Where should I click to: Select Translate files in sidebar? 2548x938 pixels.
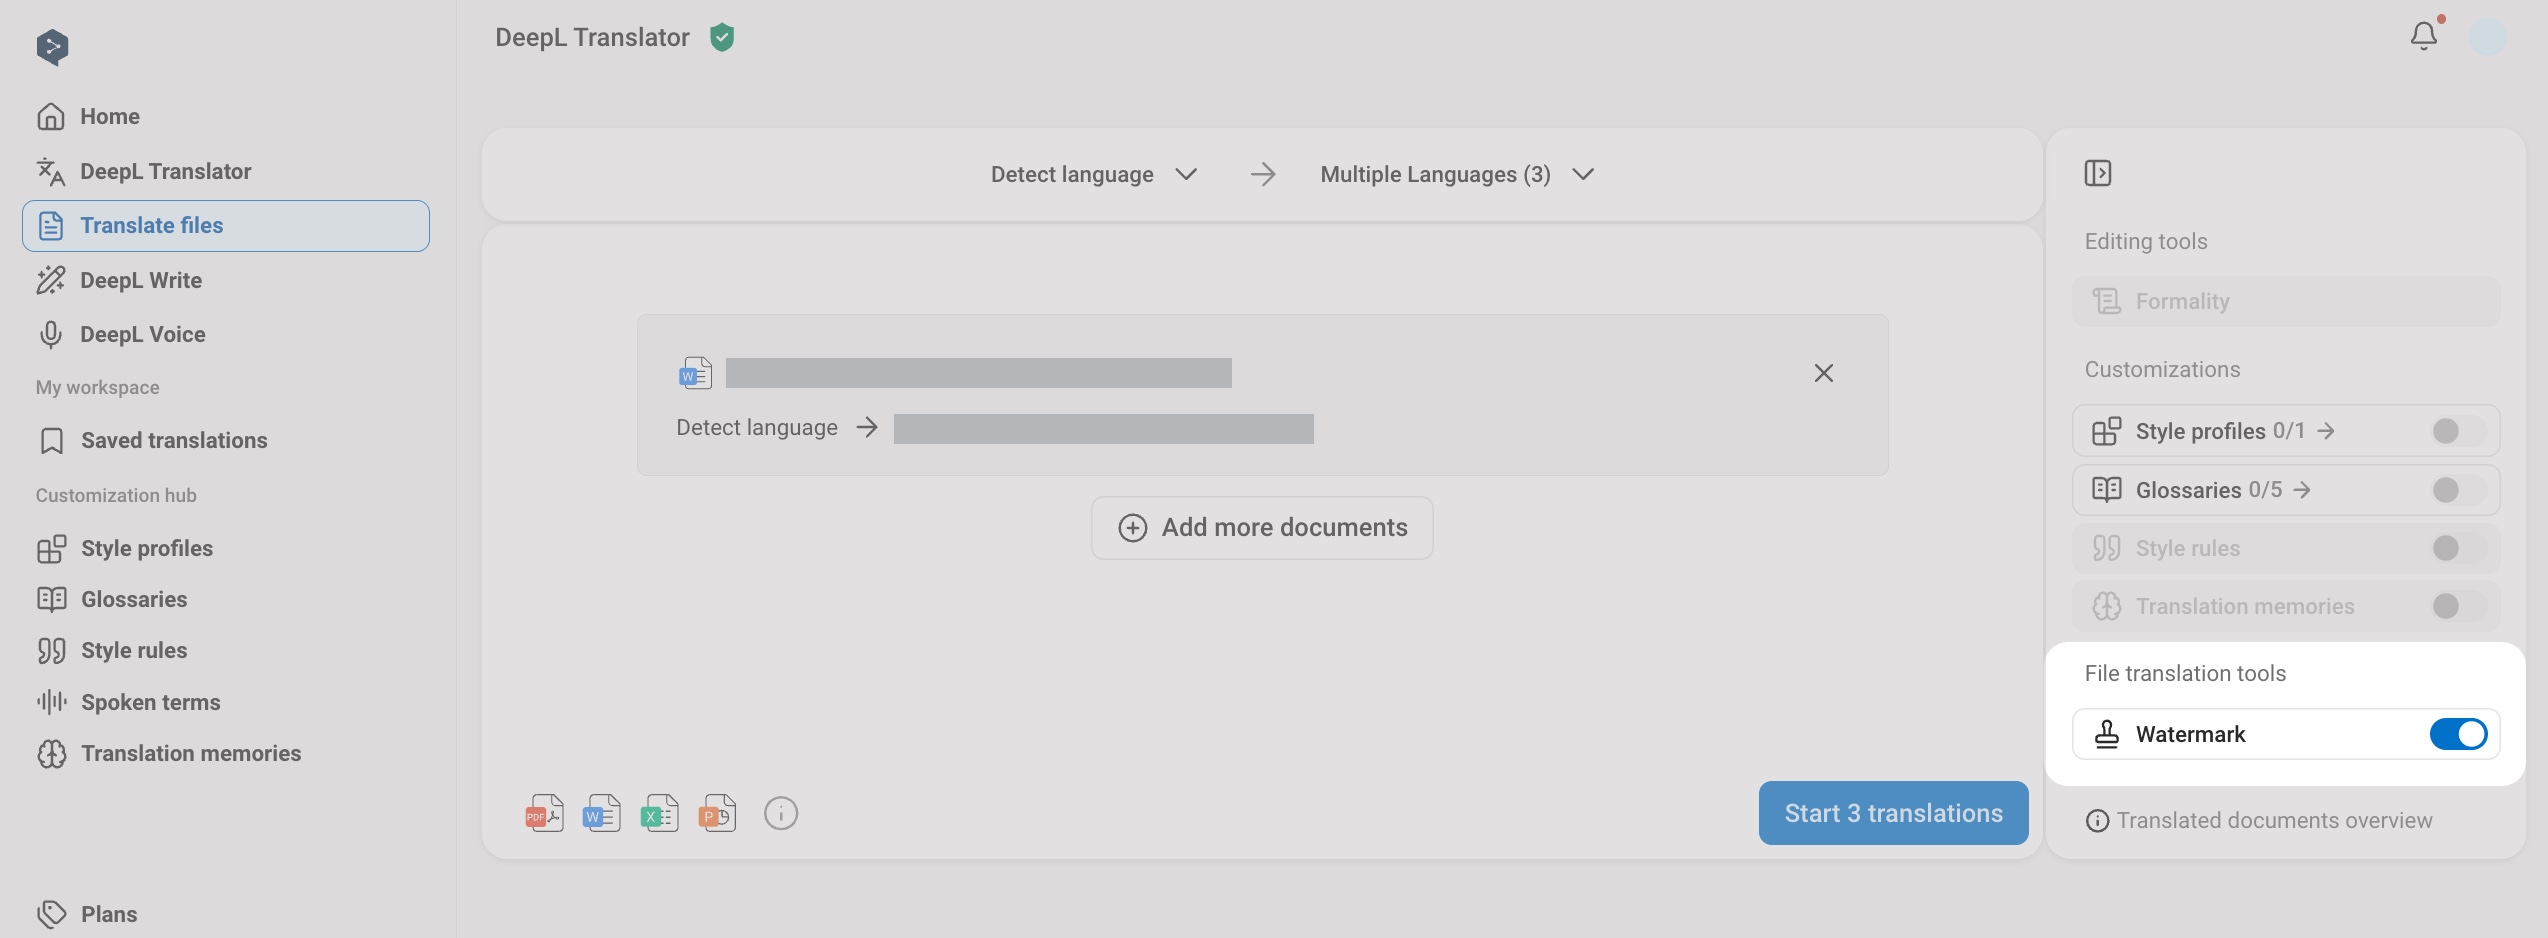226,226
